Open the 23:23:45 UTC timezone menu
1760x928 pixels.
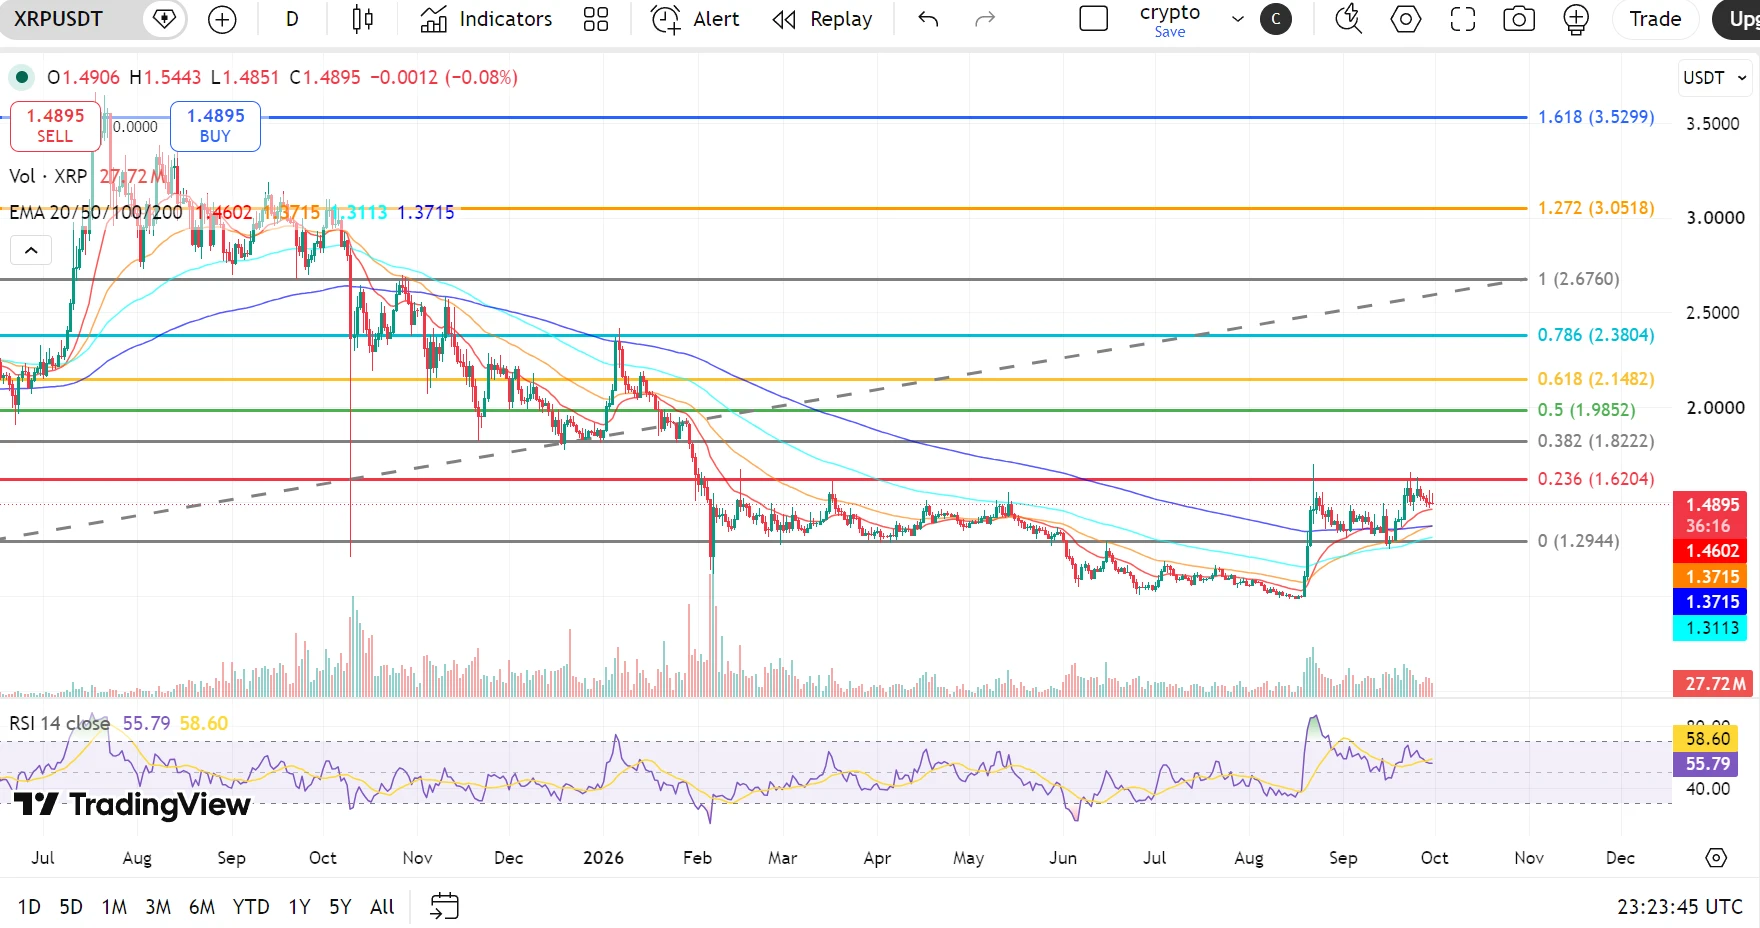1680,907
